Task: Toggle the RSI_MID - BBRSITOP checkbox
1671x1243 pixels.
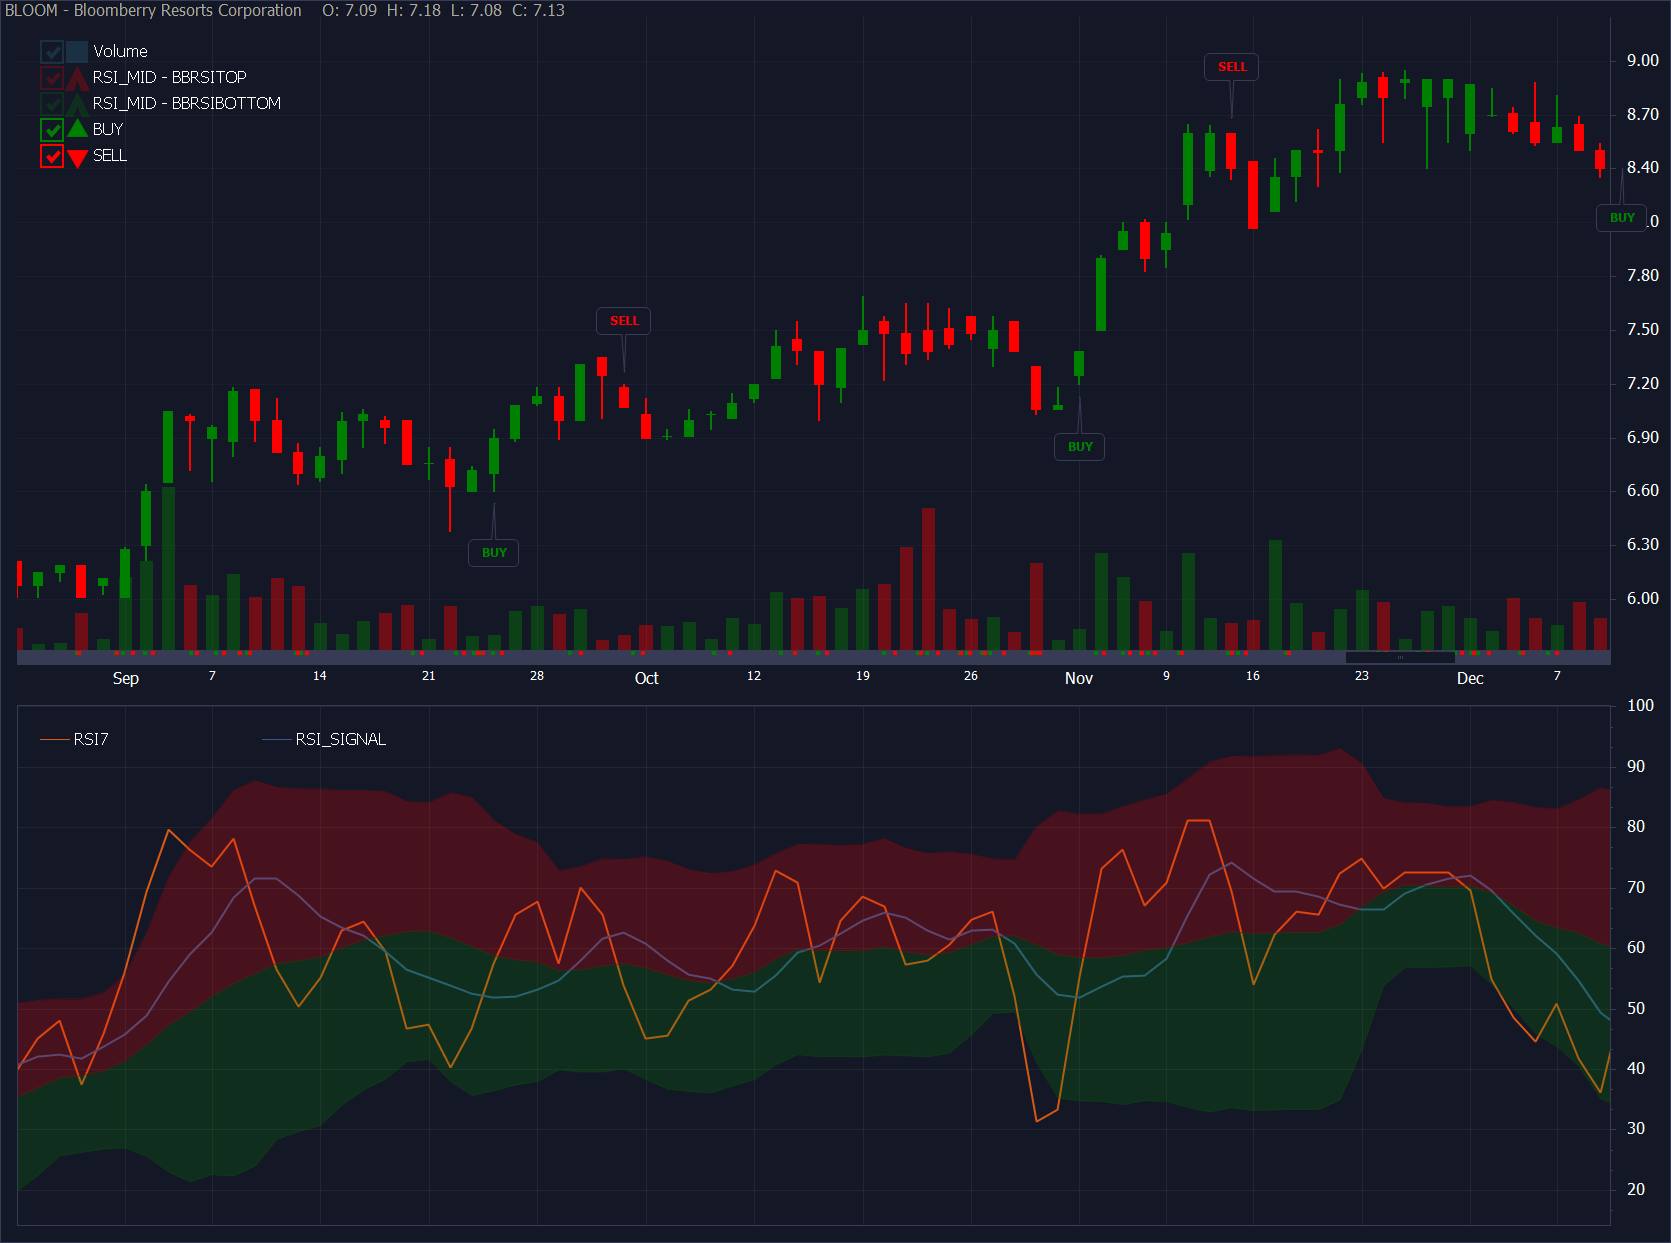Action: (52, 78)
